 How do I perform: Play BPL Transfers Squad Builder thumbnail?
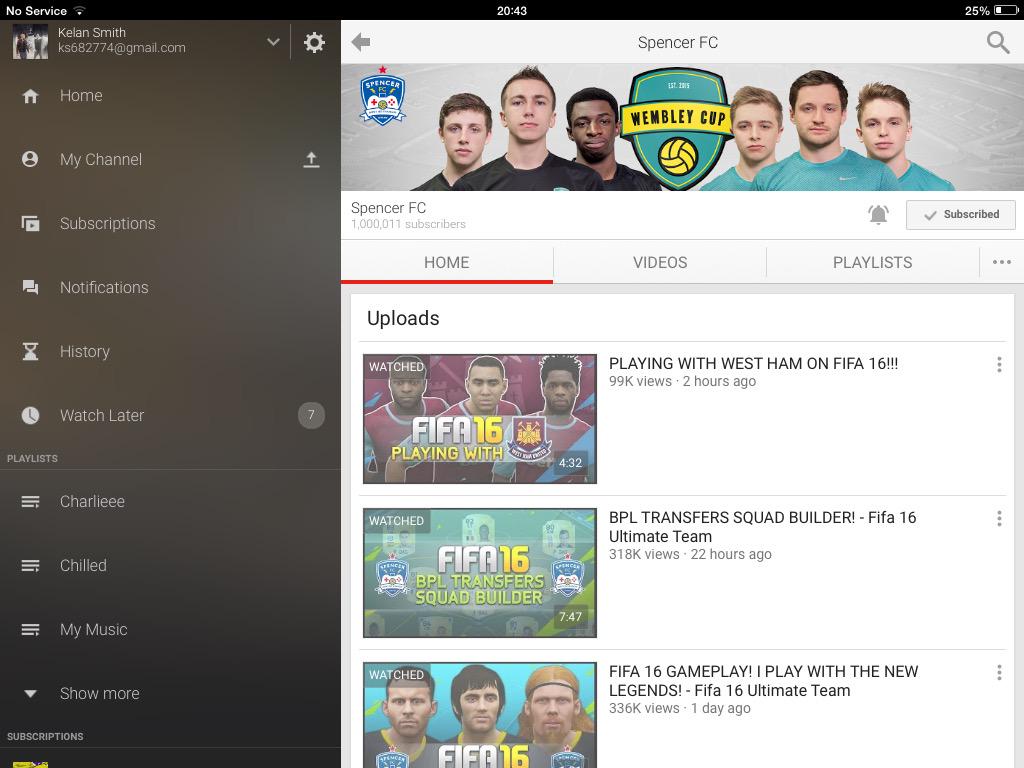point(480,573)
